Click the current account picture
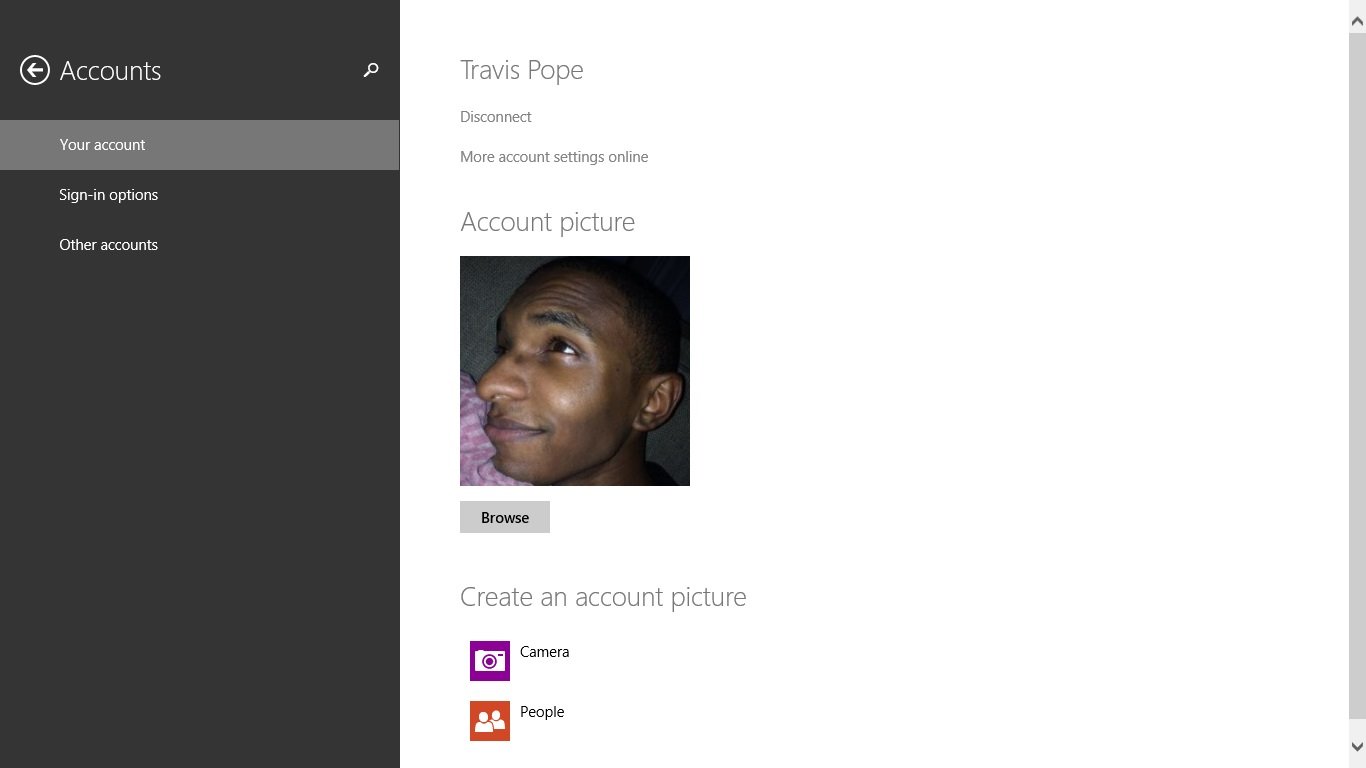 coord(575,371)
